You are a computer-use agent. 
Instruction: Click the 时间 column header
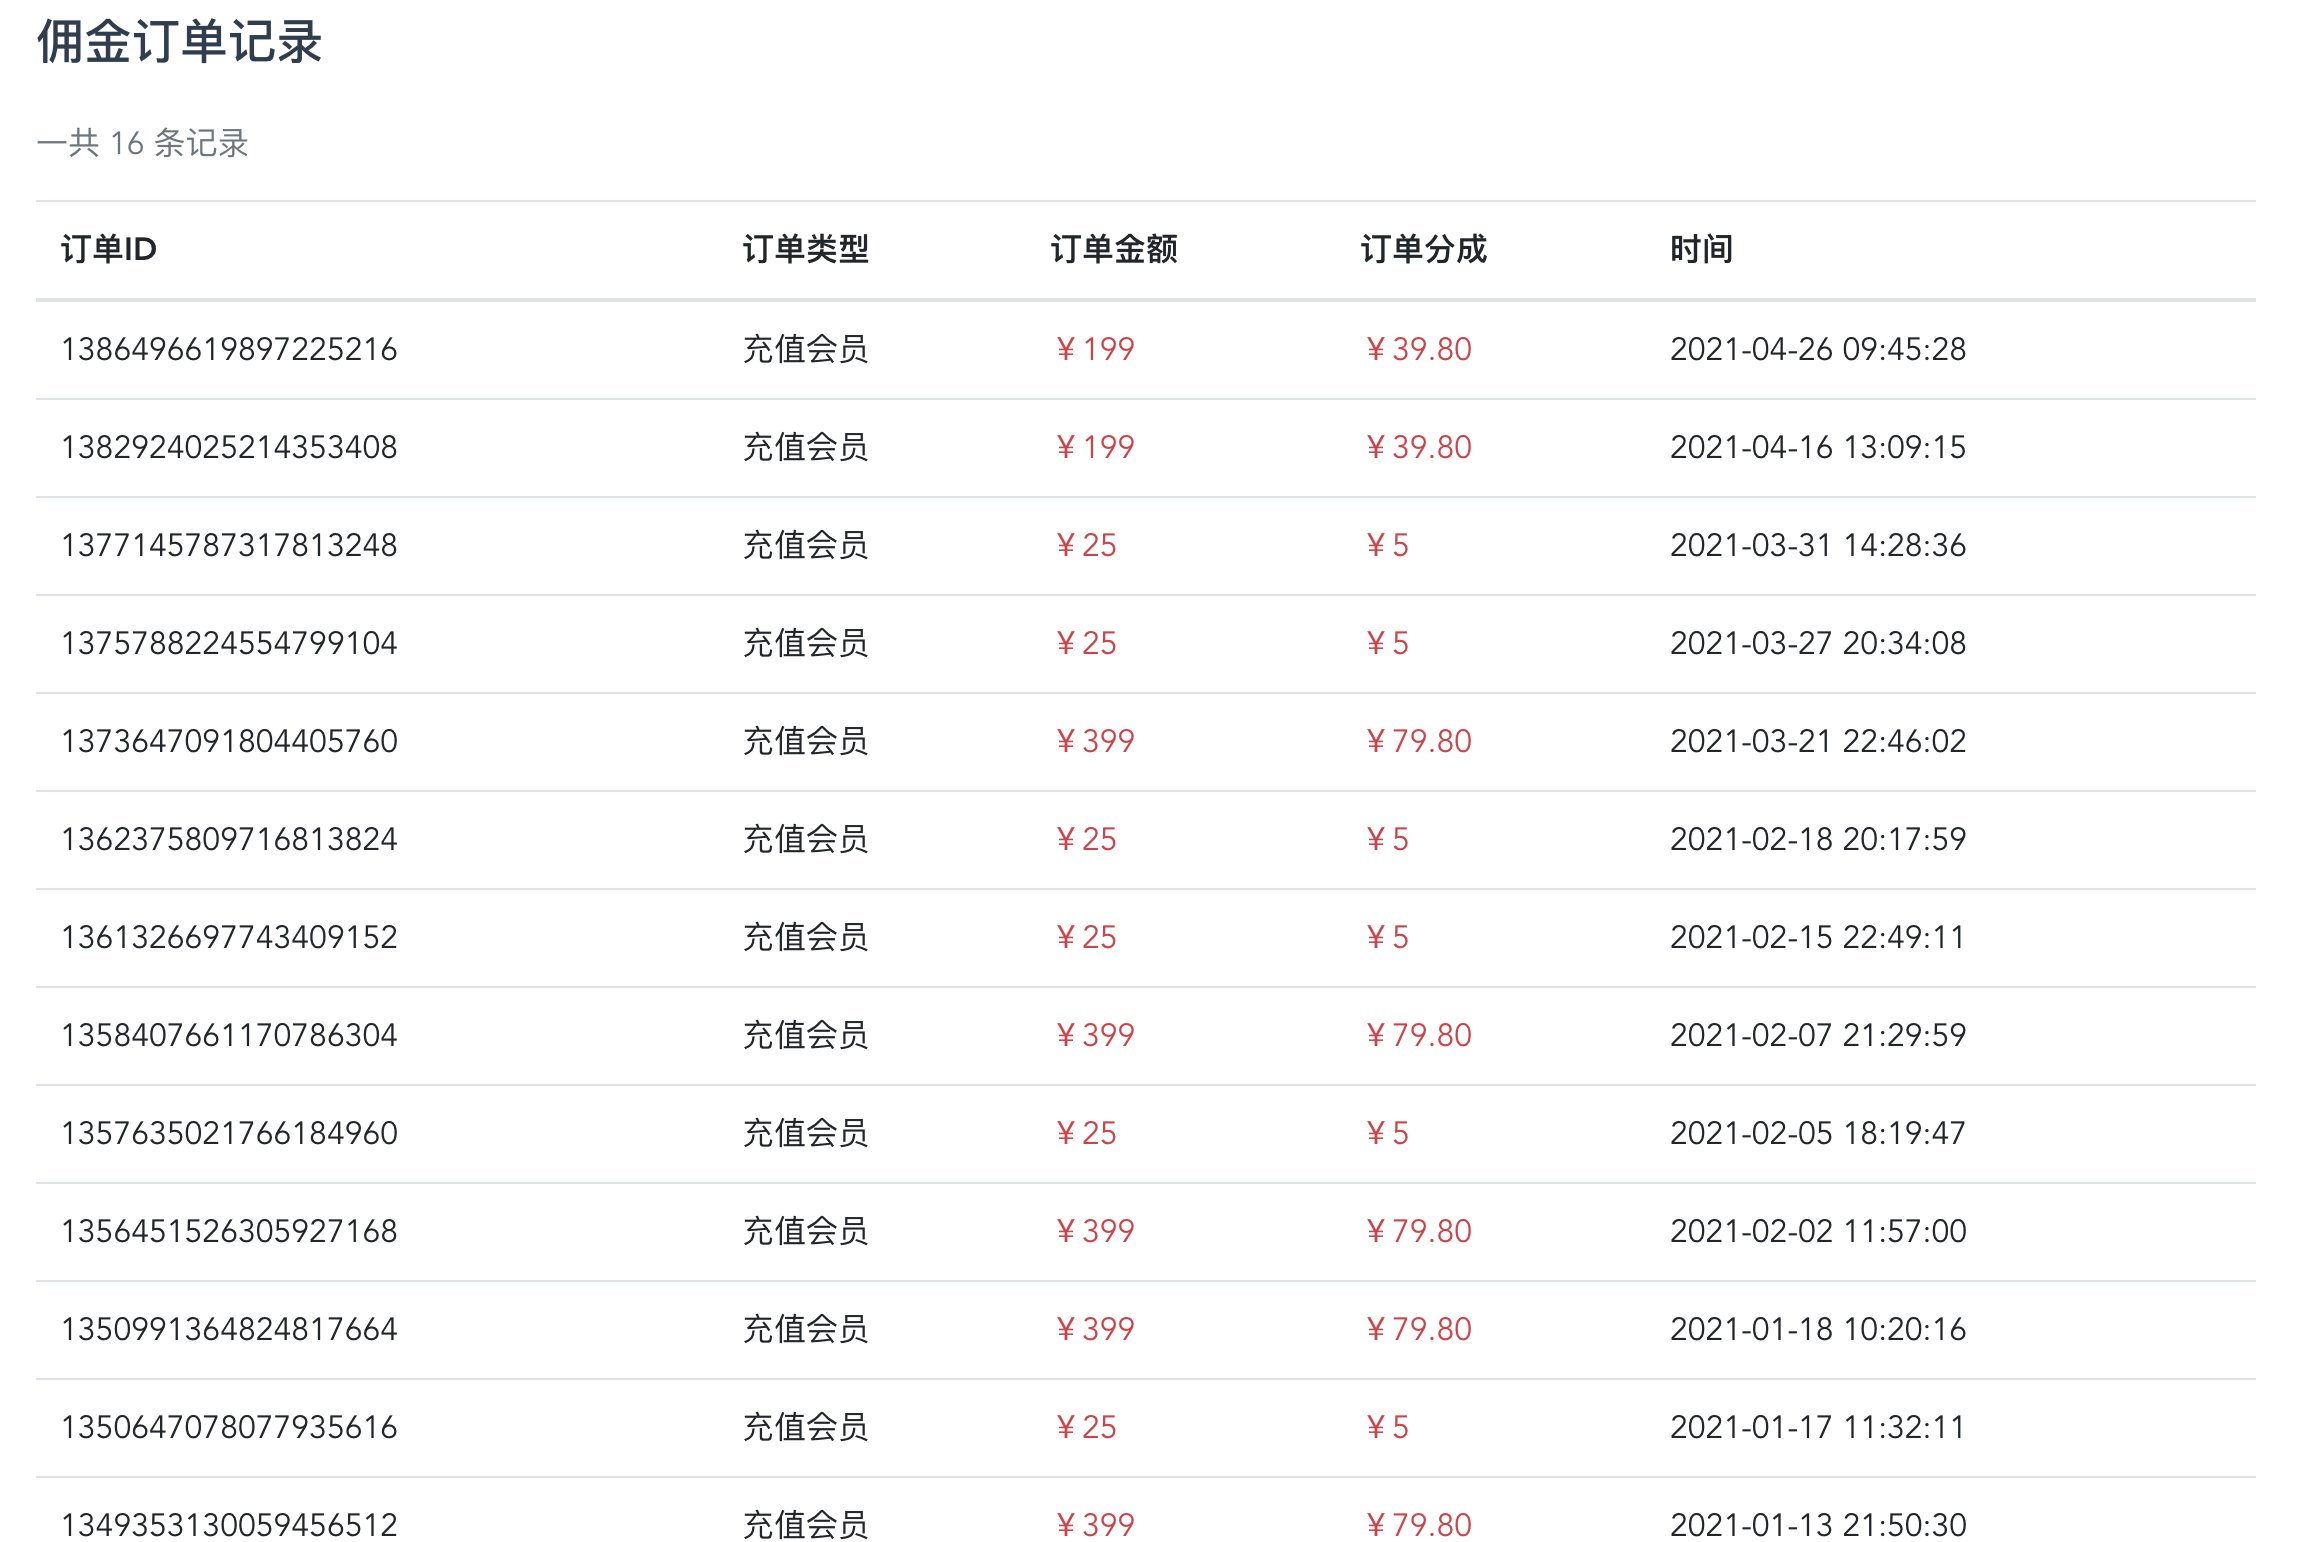[1701, 249]
